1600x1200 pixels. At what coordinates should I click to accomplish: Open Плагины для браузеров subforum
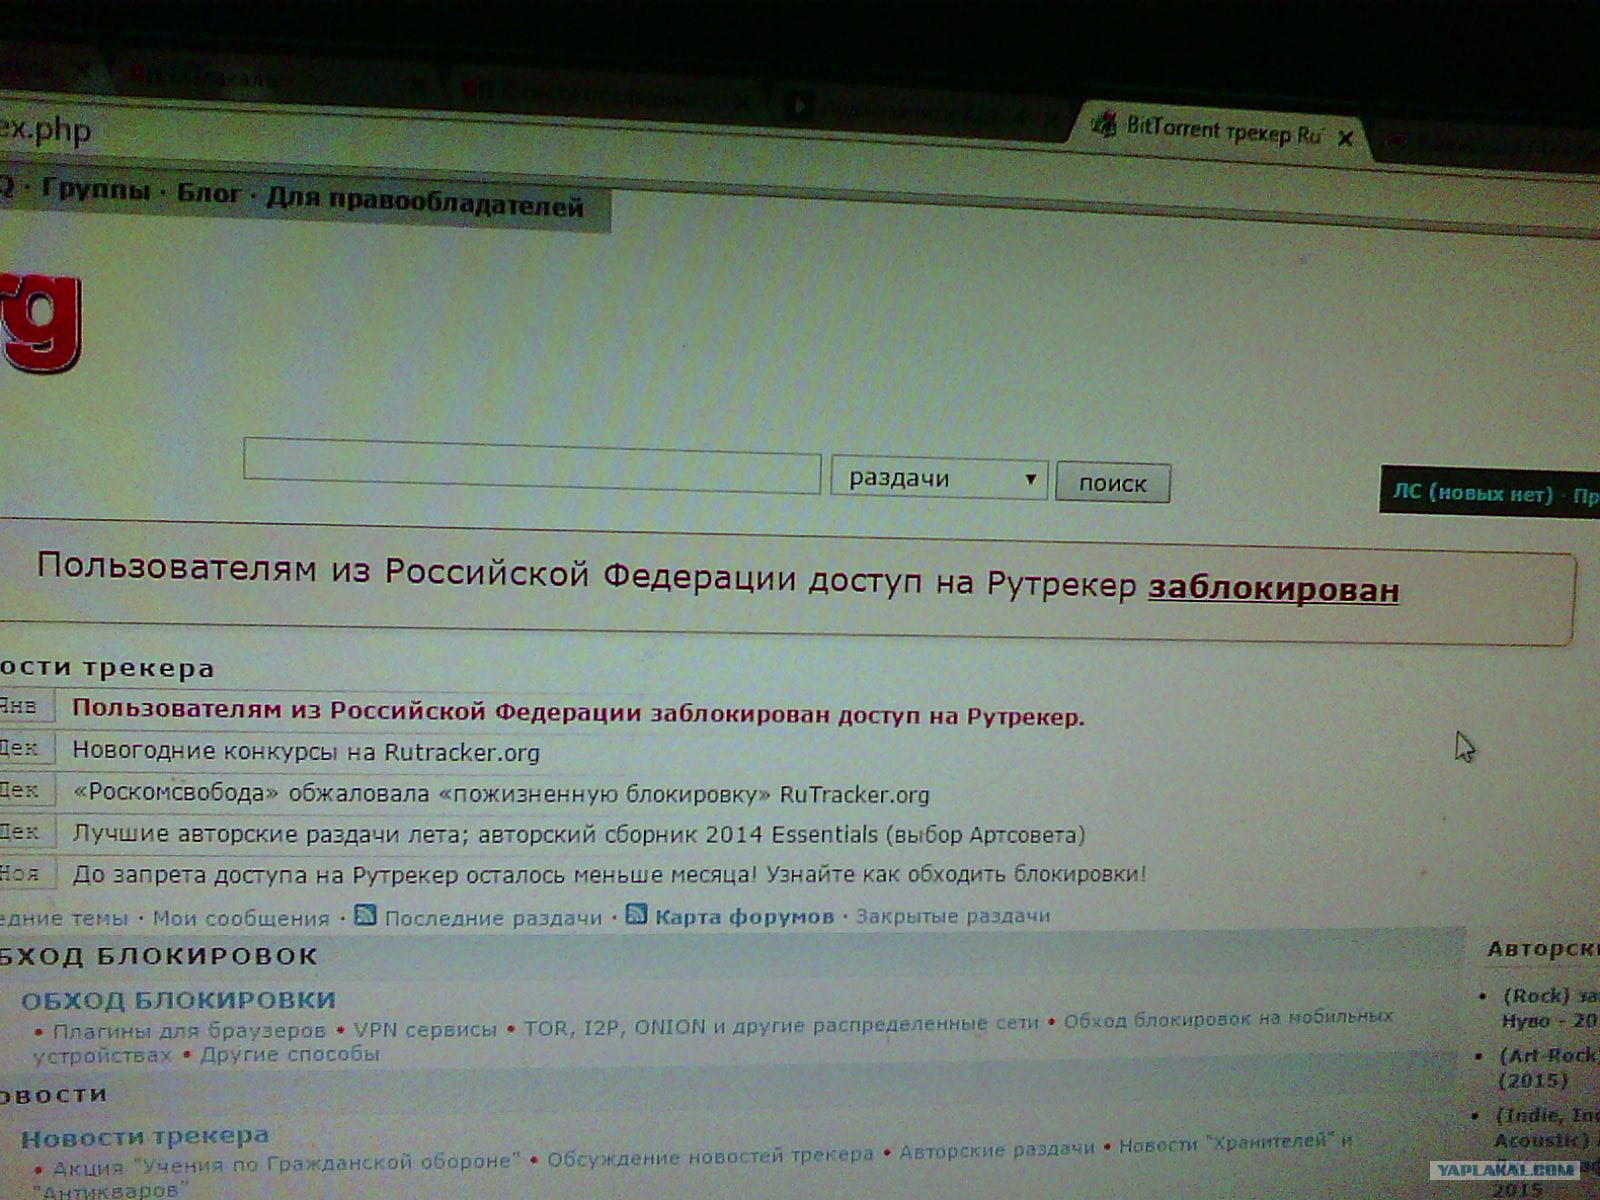click(189, 1030)
